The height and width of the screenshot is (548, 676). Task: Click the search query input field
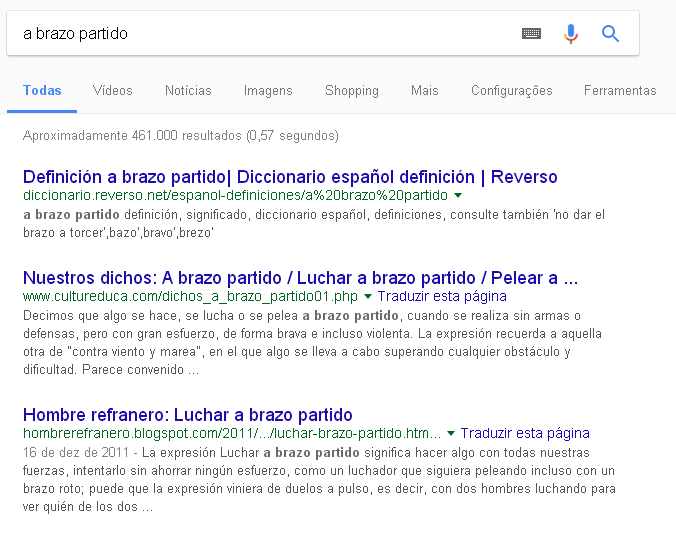pos(260,34)
